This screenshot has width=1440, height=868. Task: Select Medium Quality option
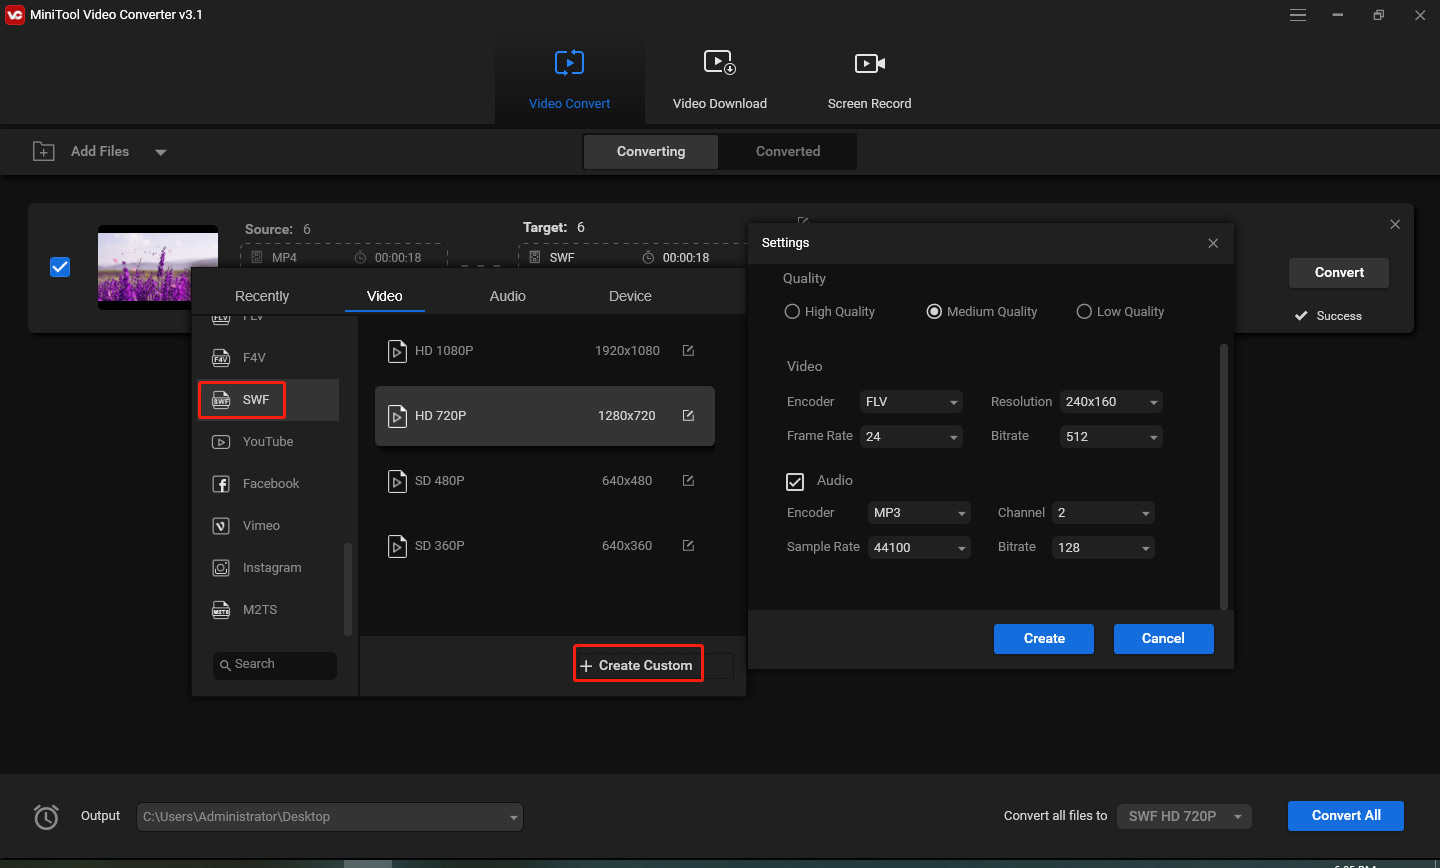(934, 312)
